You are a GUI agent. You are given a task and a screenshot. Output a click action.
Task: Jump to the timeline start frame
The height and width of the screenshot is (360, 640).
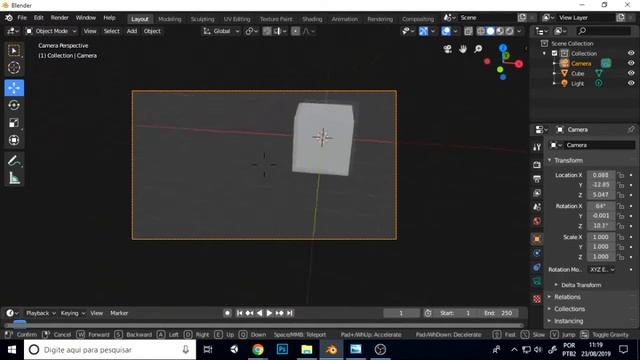click(x=240, y=313)
